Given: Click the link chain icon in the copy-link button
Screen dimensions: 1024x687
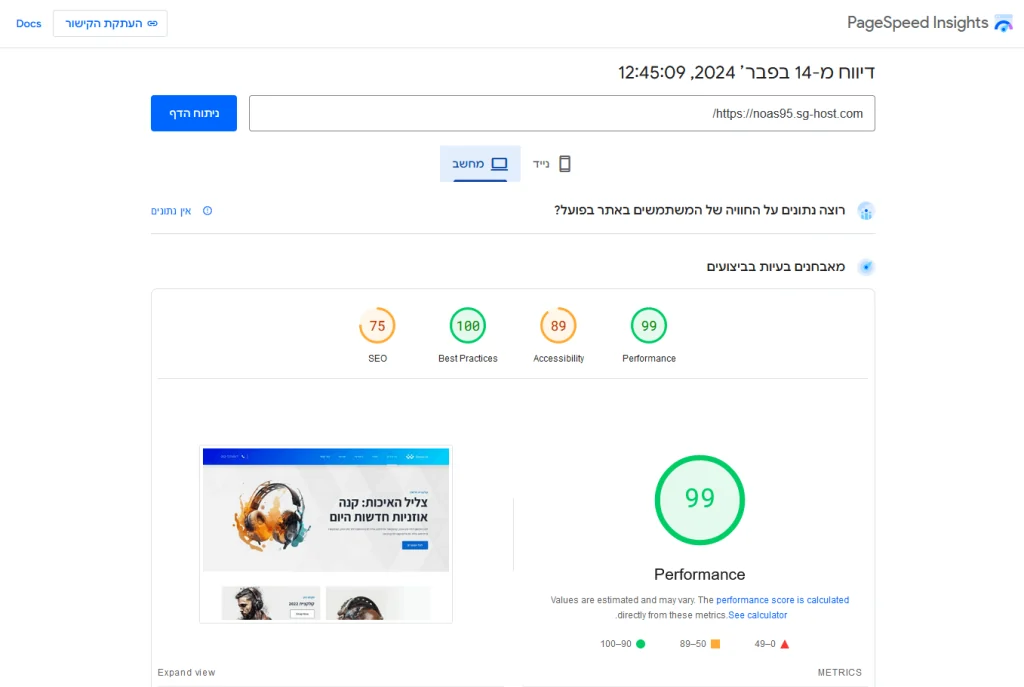Looking at the screenshot, I should [x=152, y=24].
